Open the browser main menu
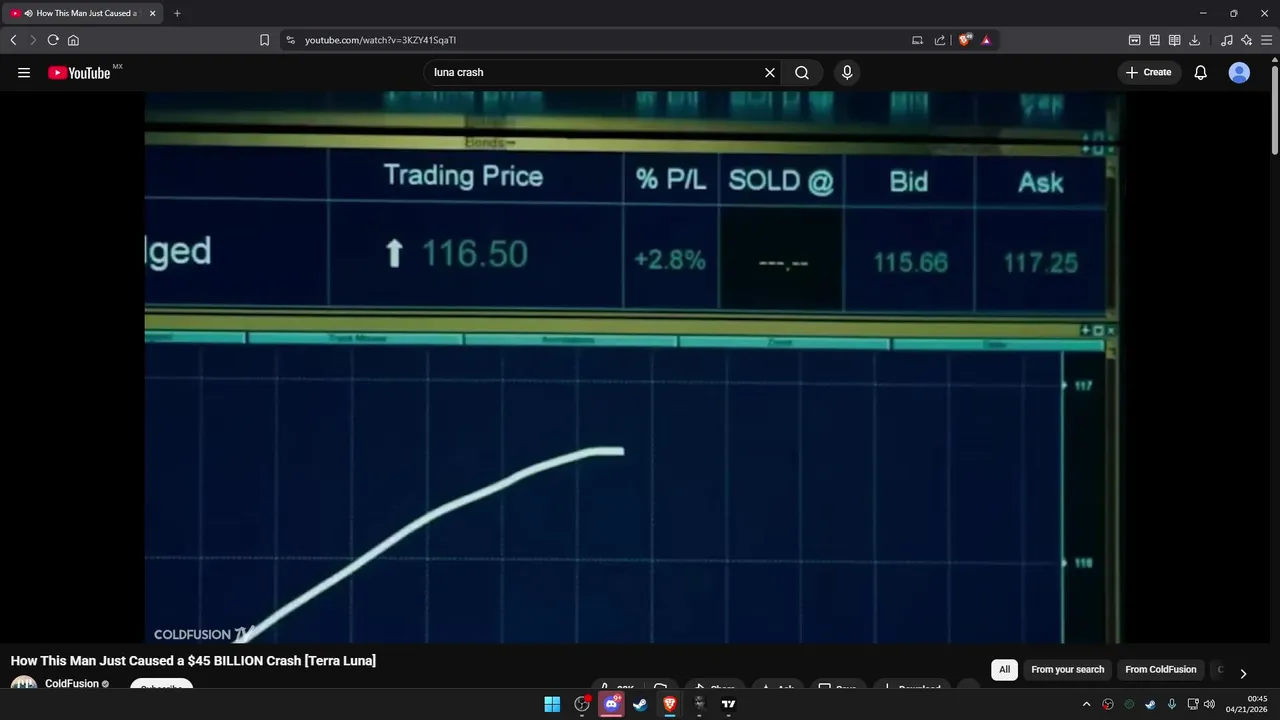 click(x=1267, y=40)
